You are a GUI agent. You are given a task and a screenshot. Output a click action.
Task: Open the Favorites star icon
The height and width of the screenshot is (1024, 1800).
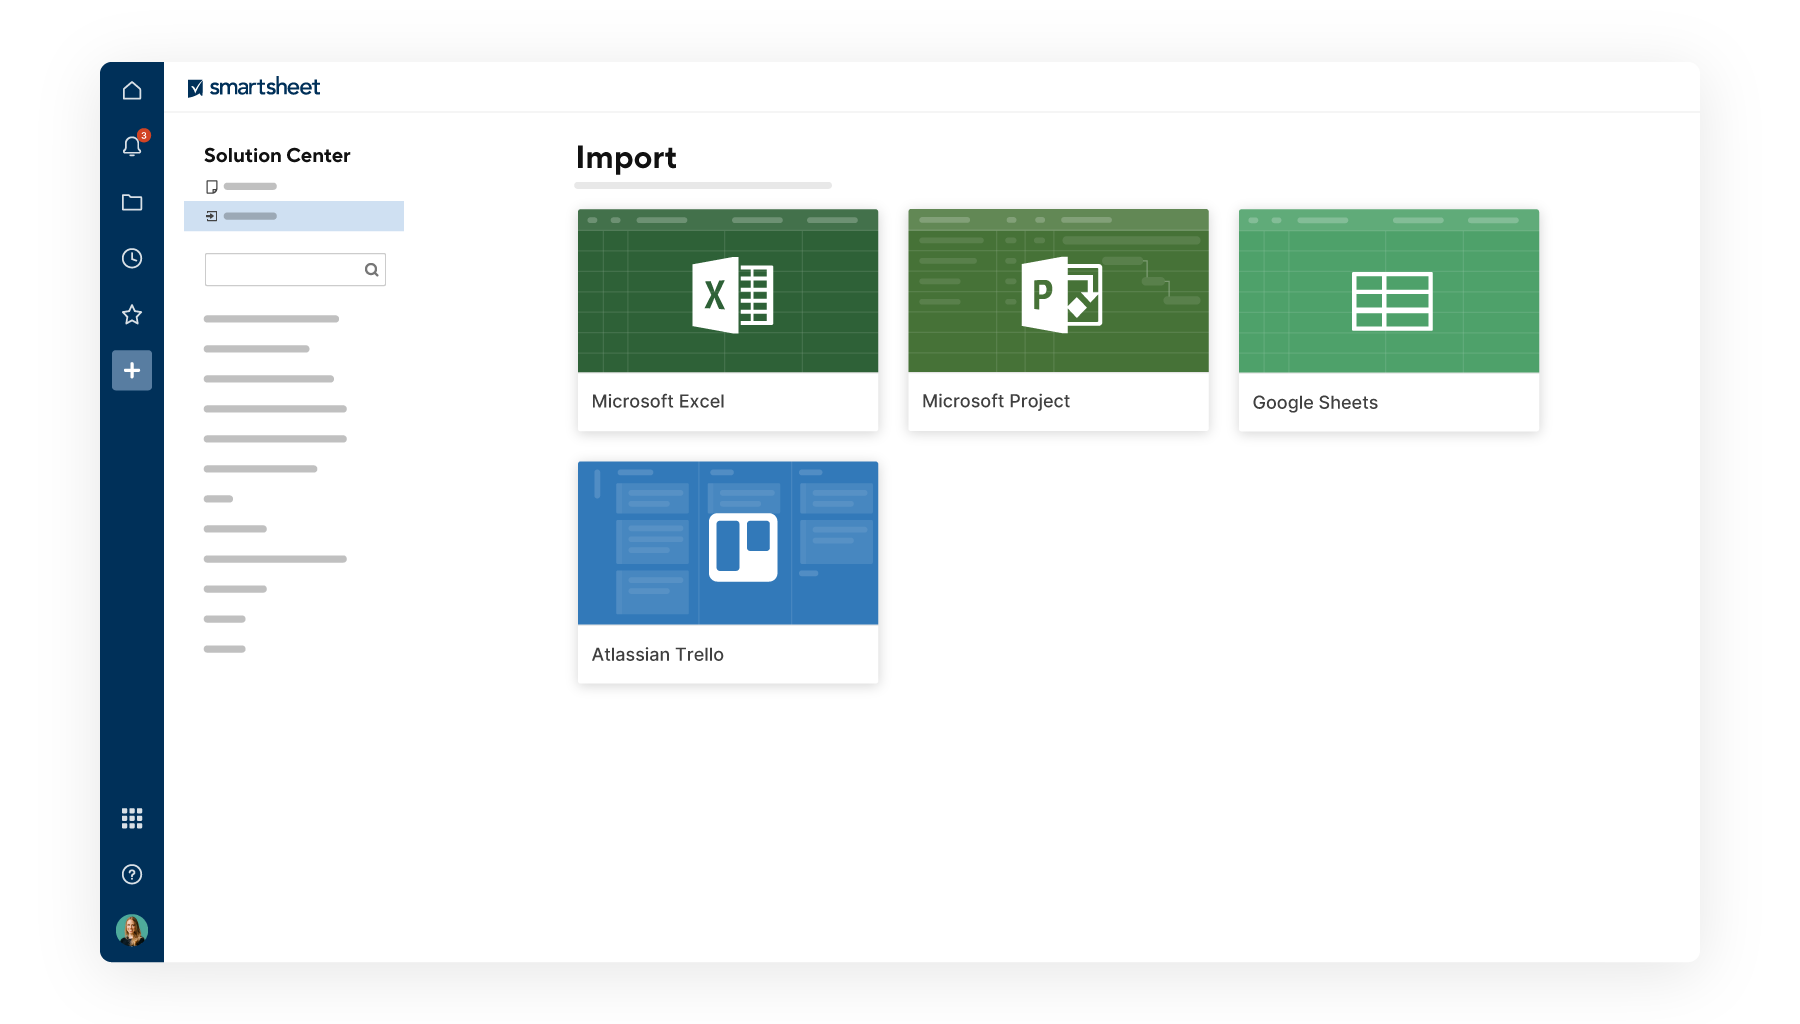tap(132, 315)
